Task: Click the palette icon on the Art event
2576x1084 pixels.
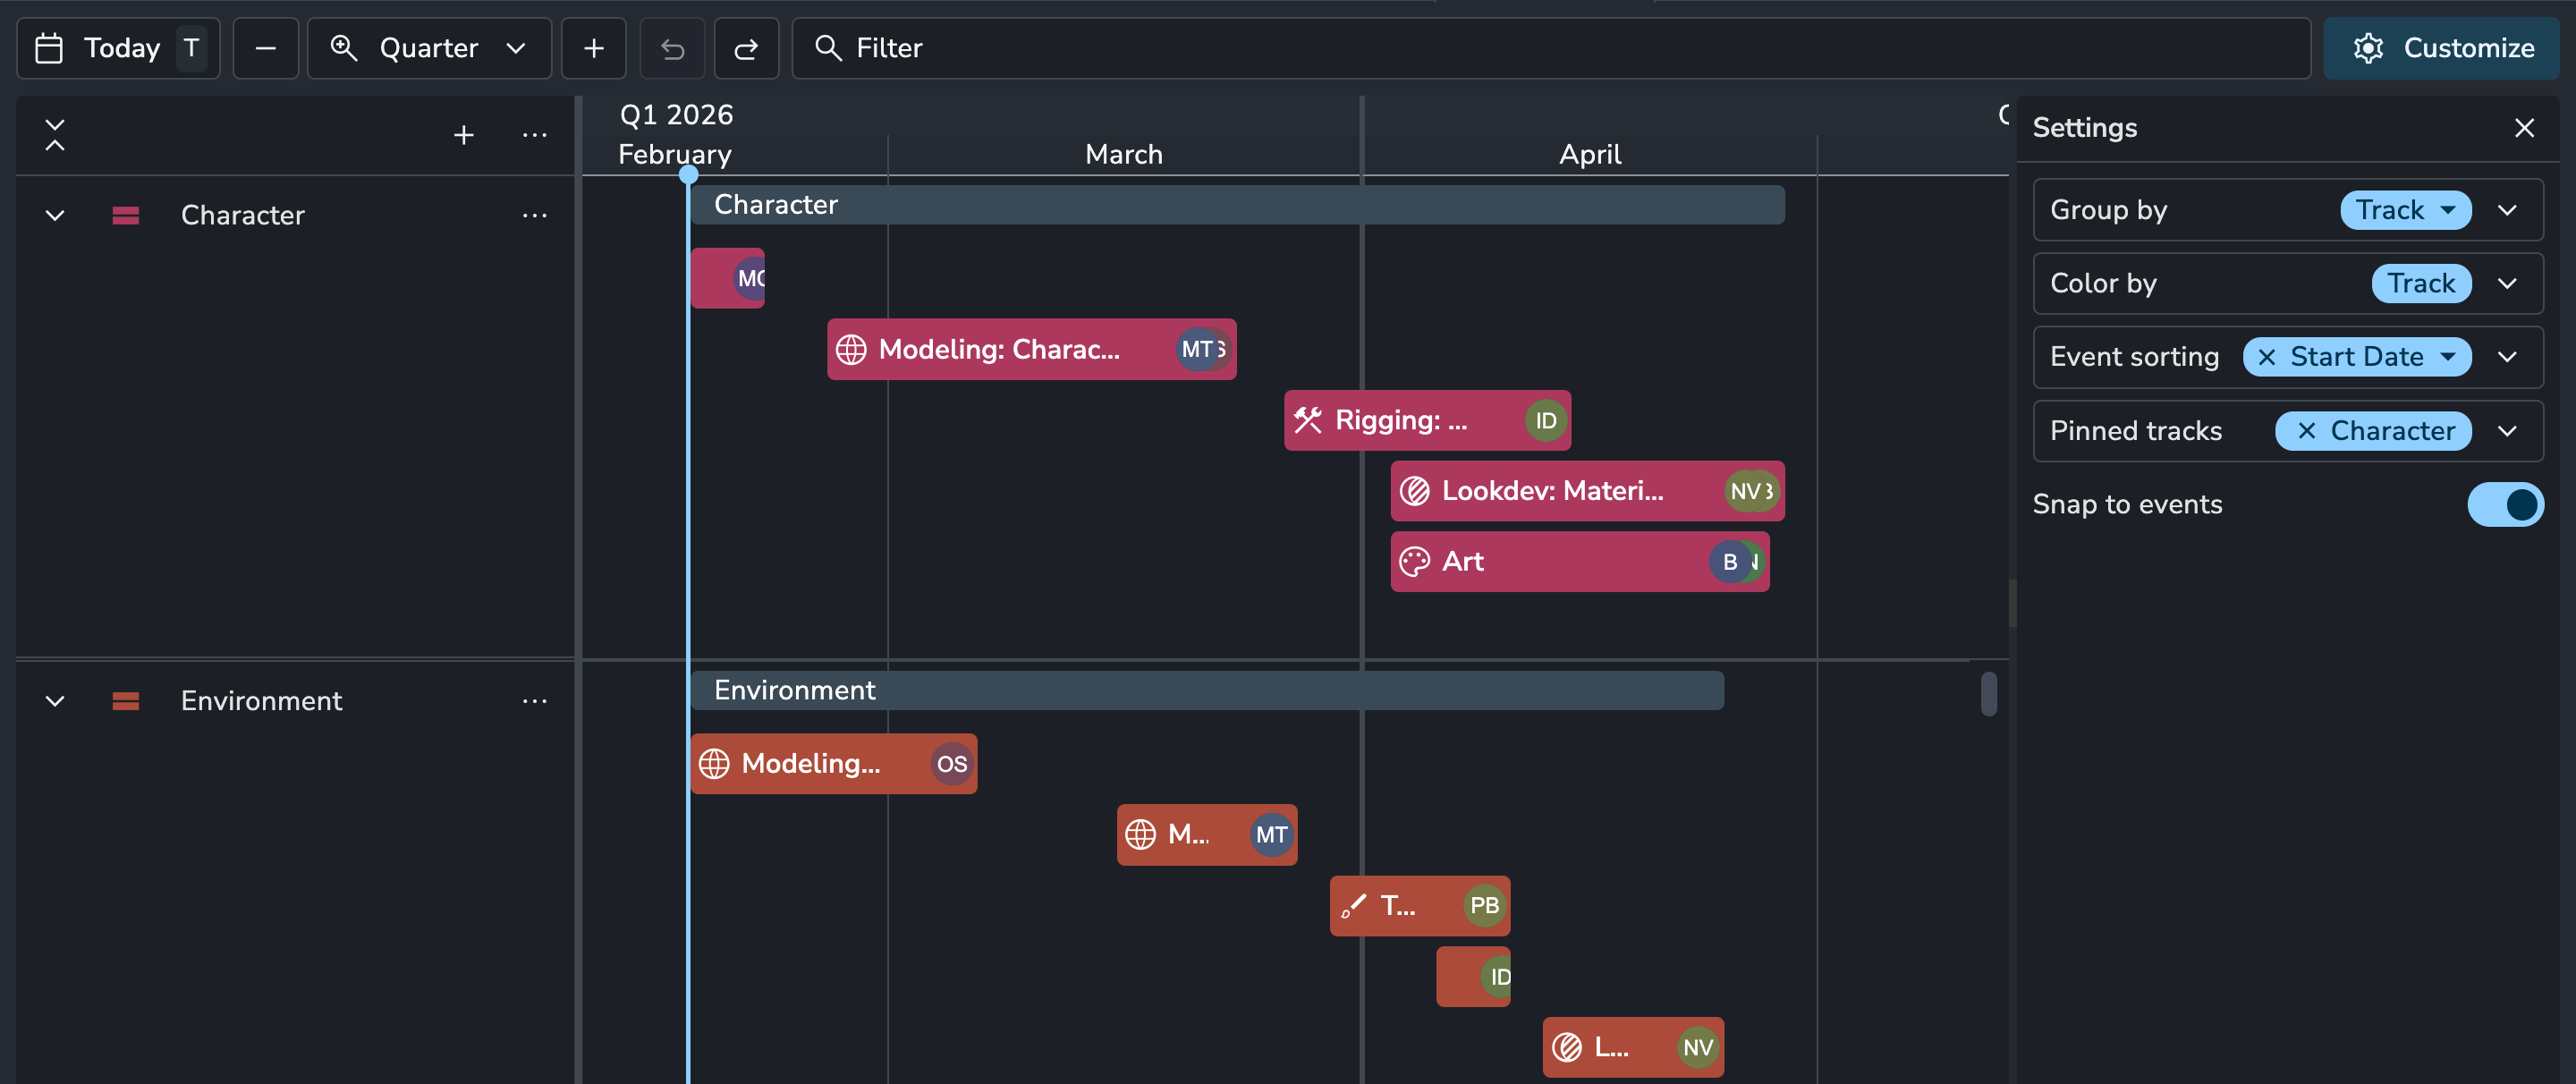Action: pyautogui.click(x=1413, y=561)
